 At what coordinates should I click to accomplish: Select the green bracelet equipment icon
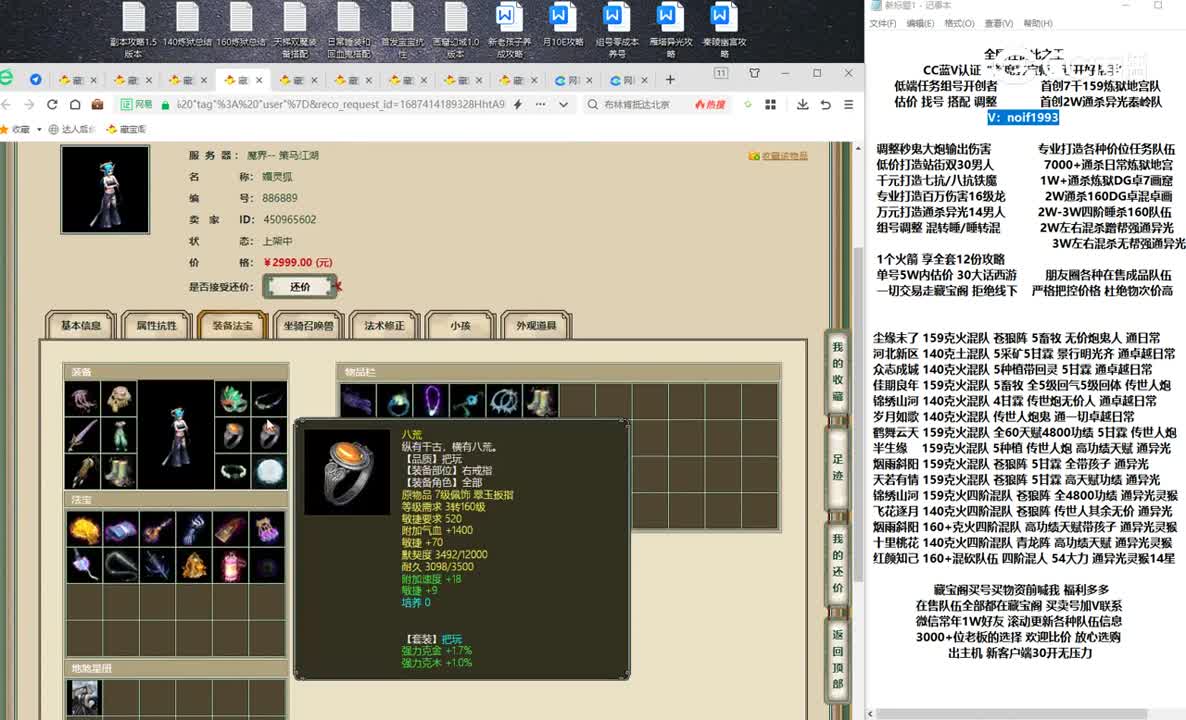[x=233, y=471]
